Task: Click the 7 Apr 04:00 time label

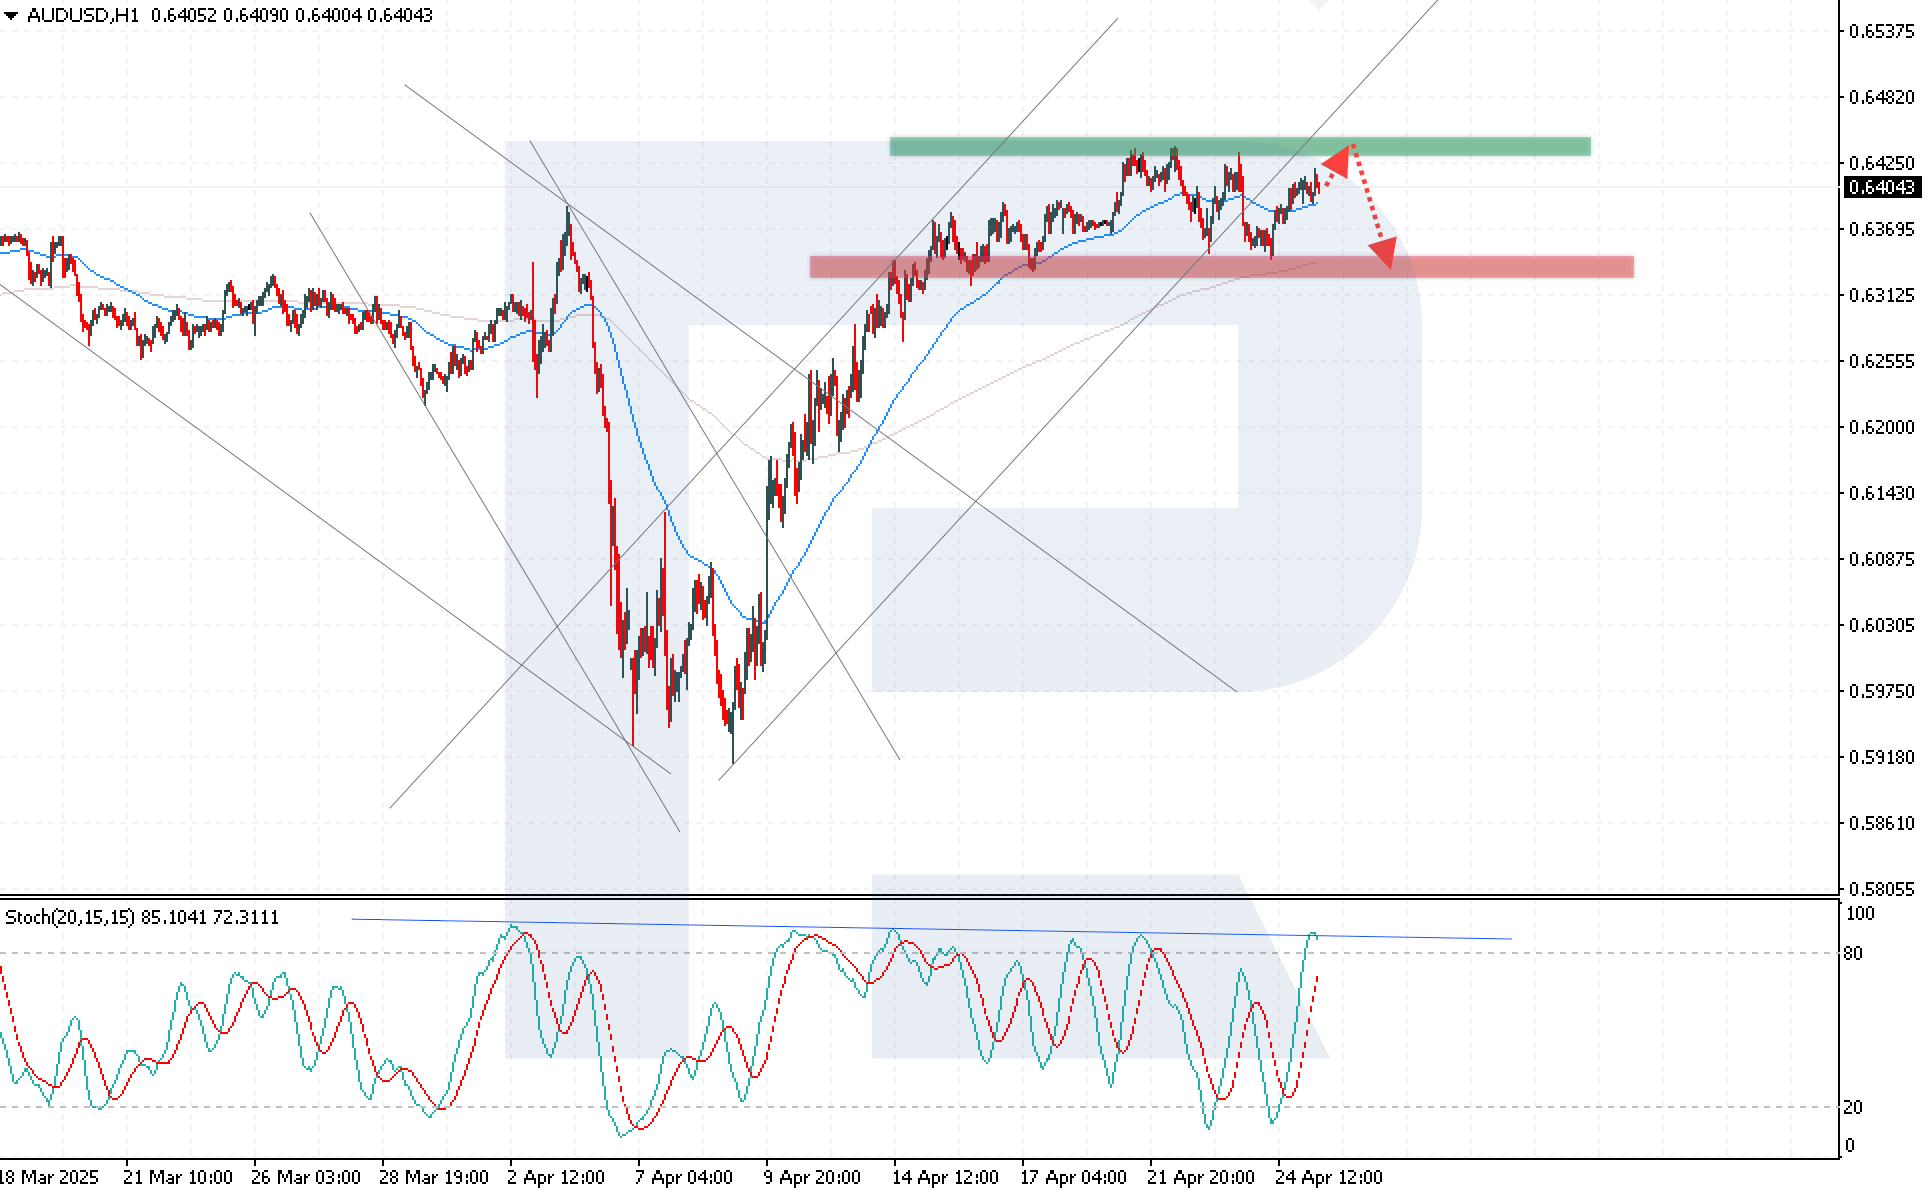Action: 684,1178
